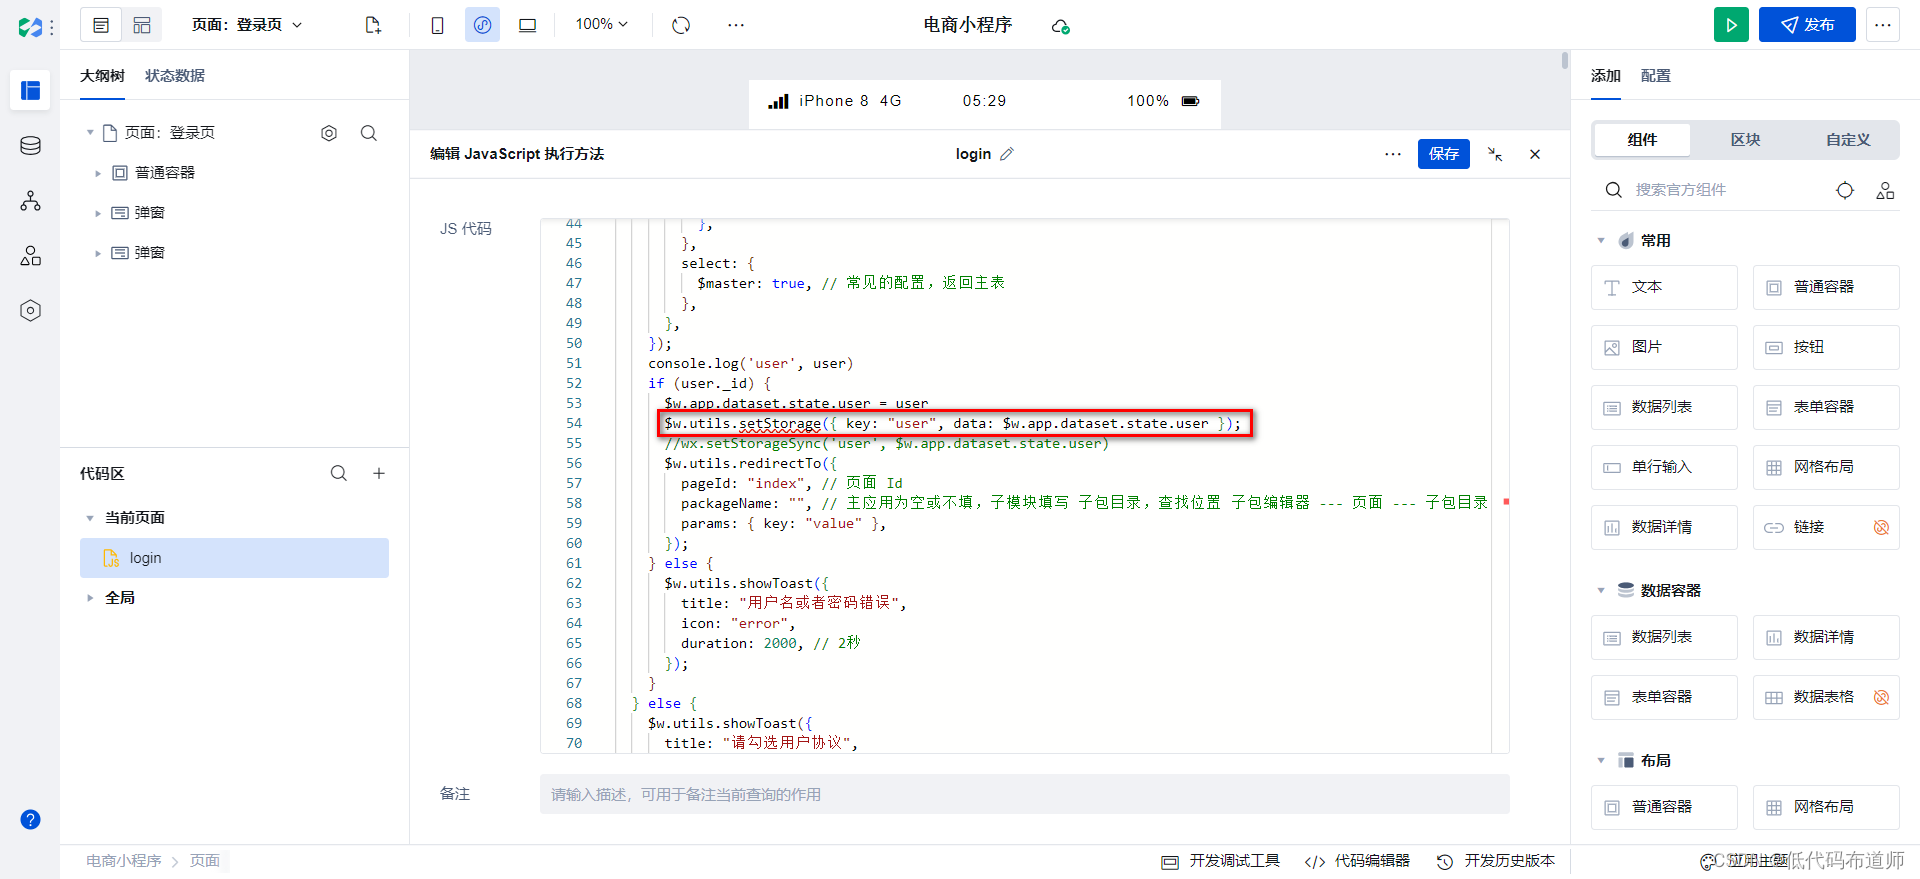Add the 按钮 button component

tap(1826, 348)
